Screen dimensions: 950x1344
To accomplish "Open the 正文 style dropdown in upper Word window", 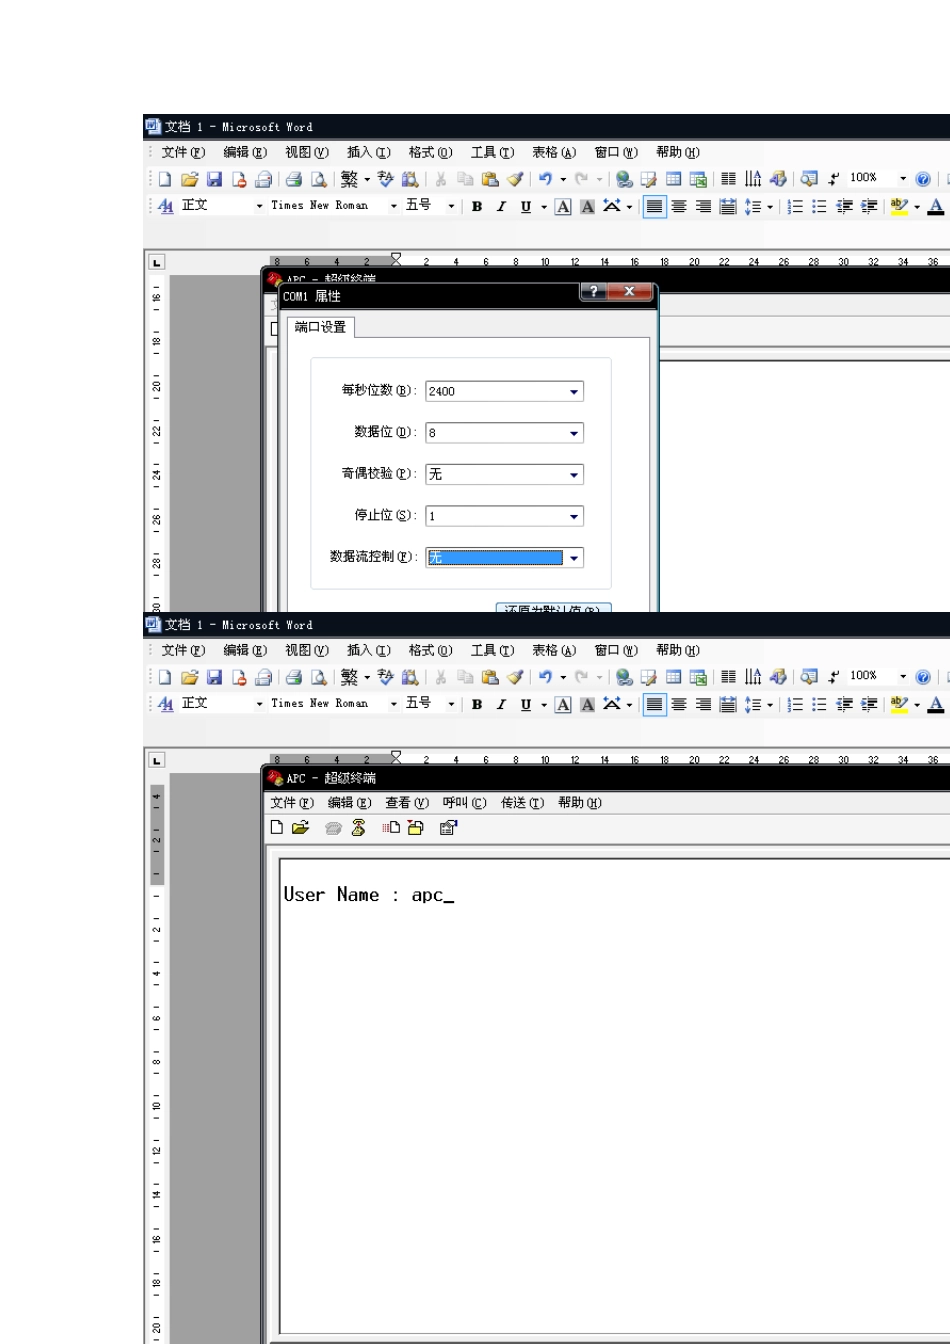I will pos(260,206).
